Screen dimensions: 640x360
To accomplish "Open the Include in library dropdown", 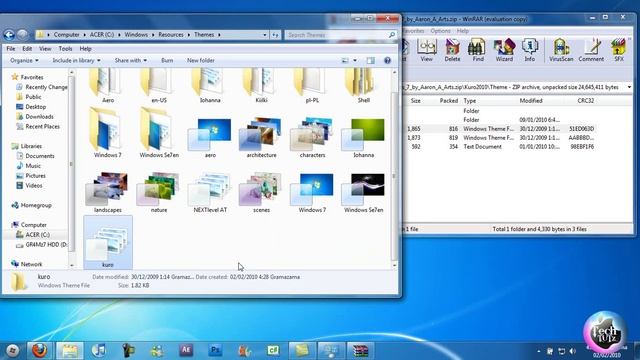I will [76, 60].
